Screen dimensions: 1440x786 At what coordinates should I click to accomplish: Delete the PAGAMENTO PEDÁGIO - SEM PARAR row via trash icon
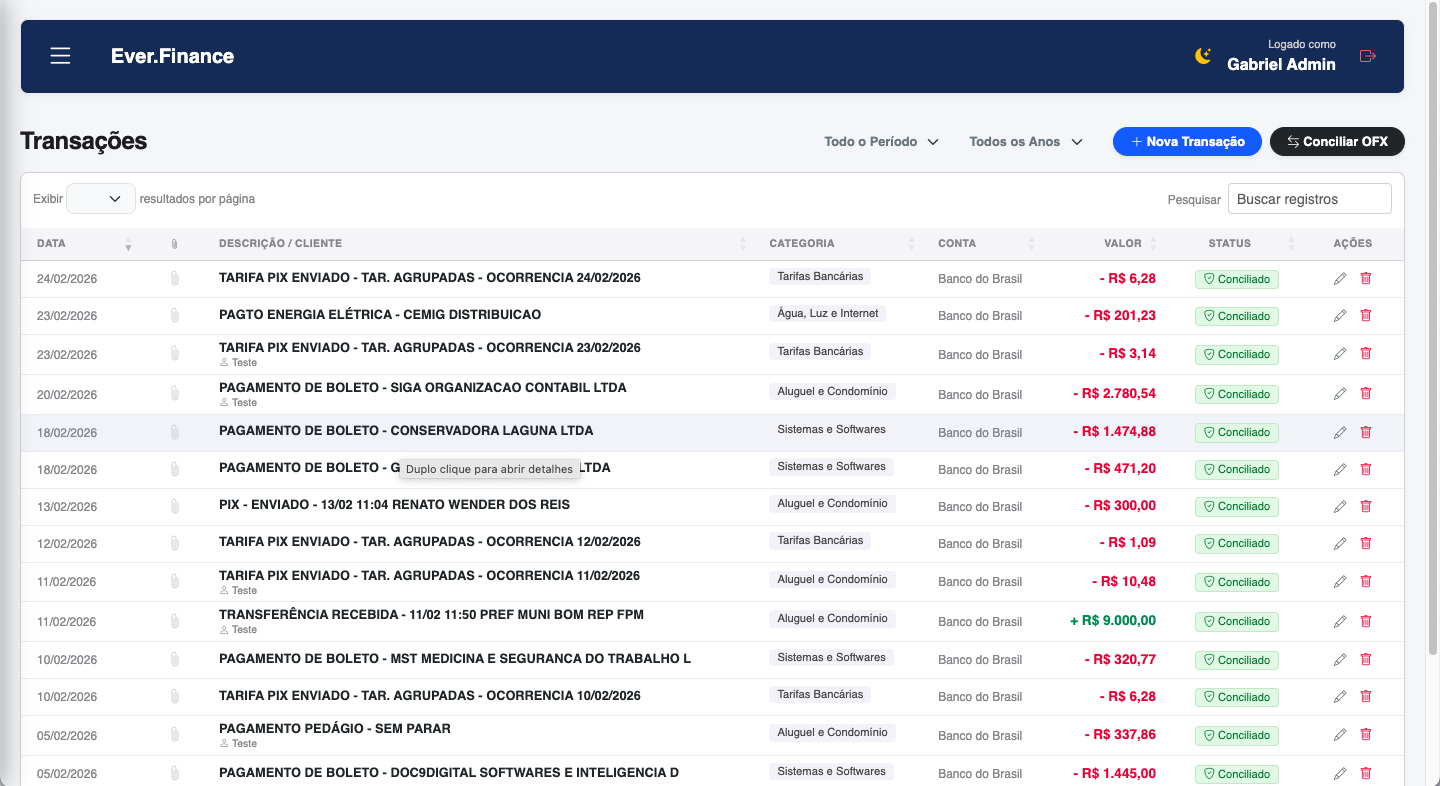[1365, 734]
